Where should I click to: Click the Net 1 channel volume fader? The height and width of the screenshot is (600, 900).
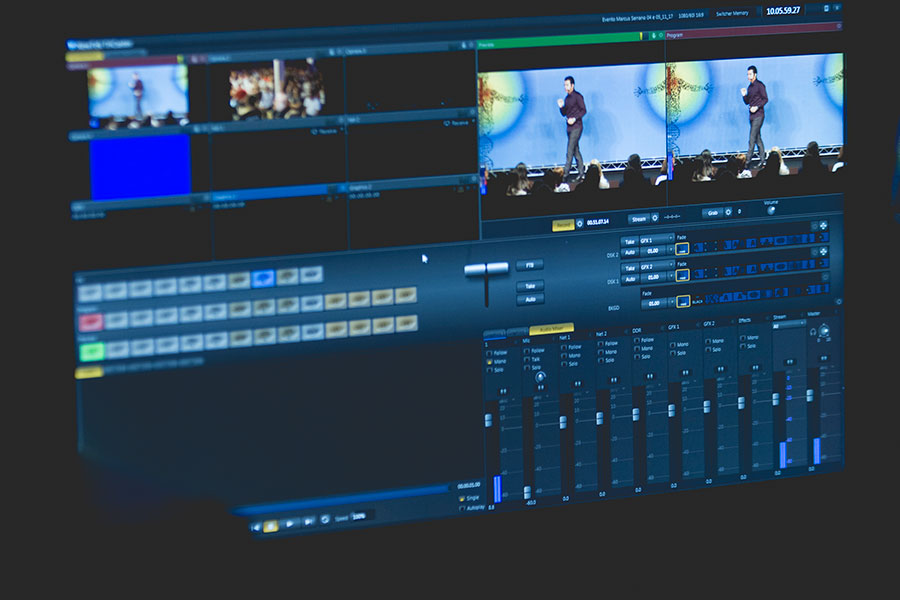tap(563, 423)
